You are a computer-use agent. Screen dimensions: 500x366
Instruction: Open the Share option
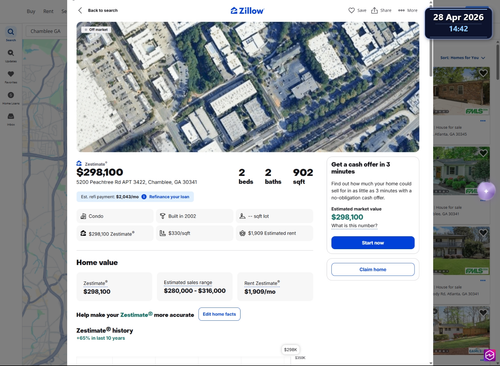point(381,10)
